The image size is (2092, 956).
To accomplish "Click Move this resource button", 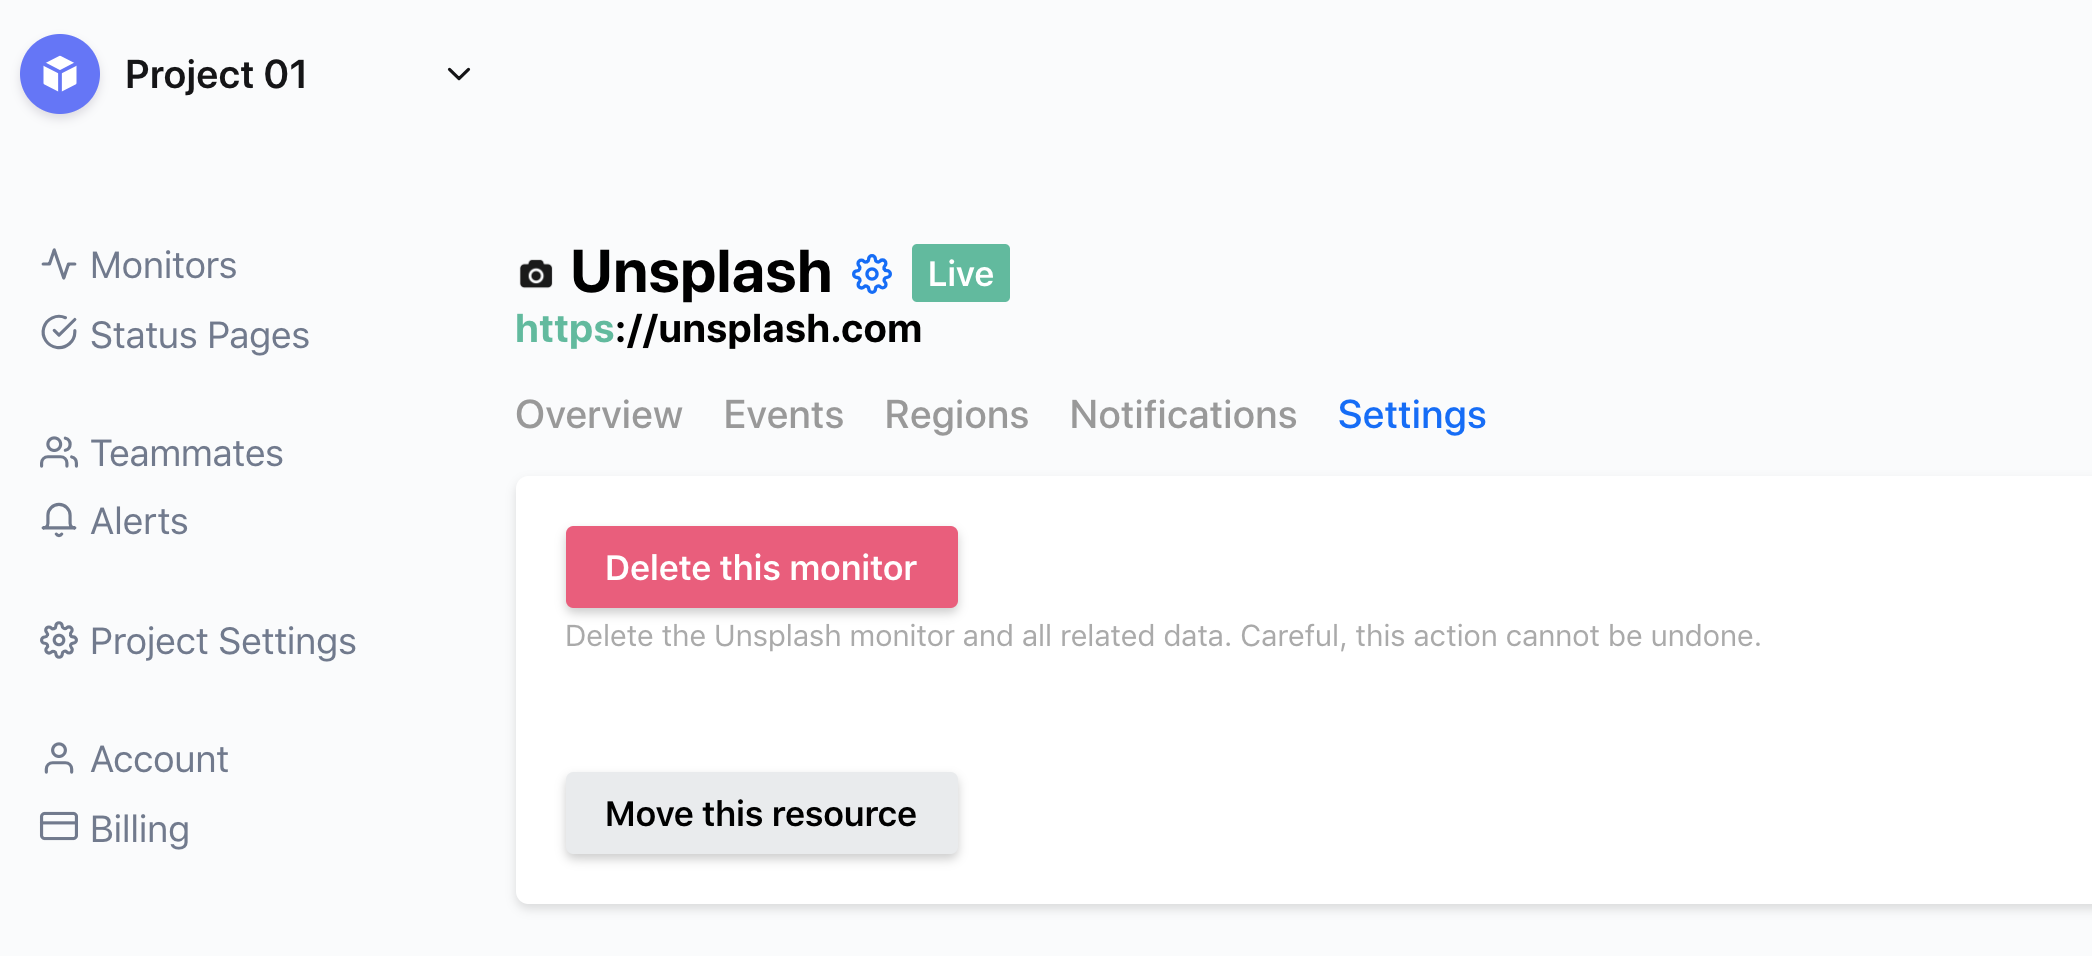I will click(762, 813).
